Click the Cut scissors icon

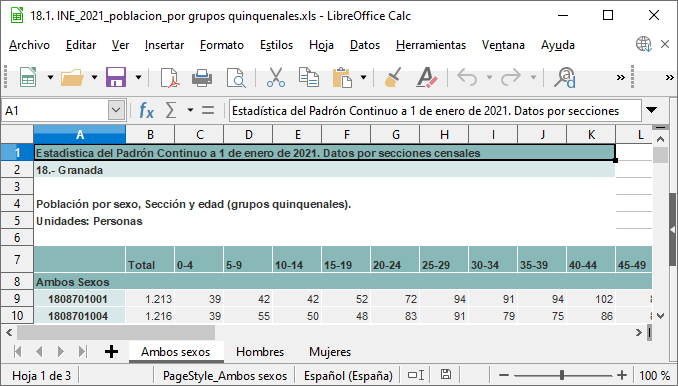point(275,78)
